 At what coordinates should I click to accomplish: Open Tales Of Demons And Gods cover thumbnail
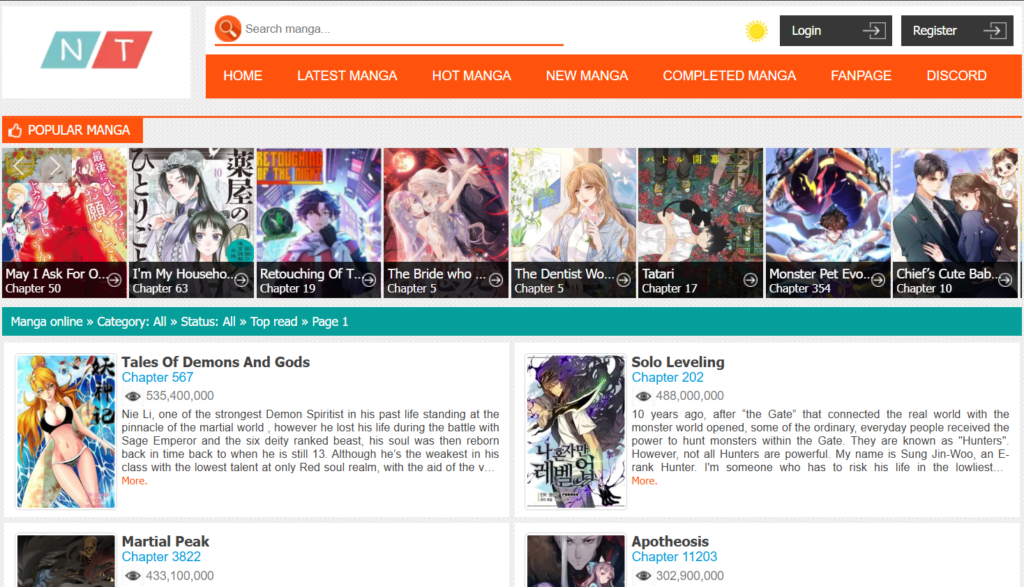tap(66, 431)
